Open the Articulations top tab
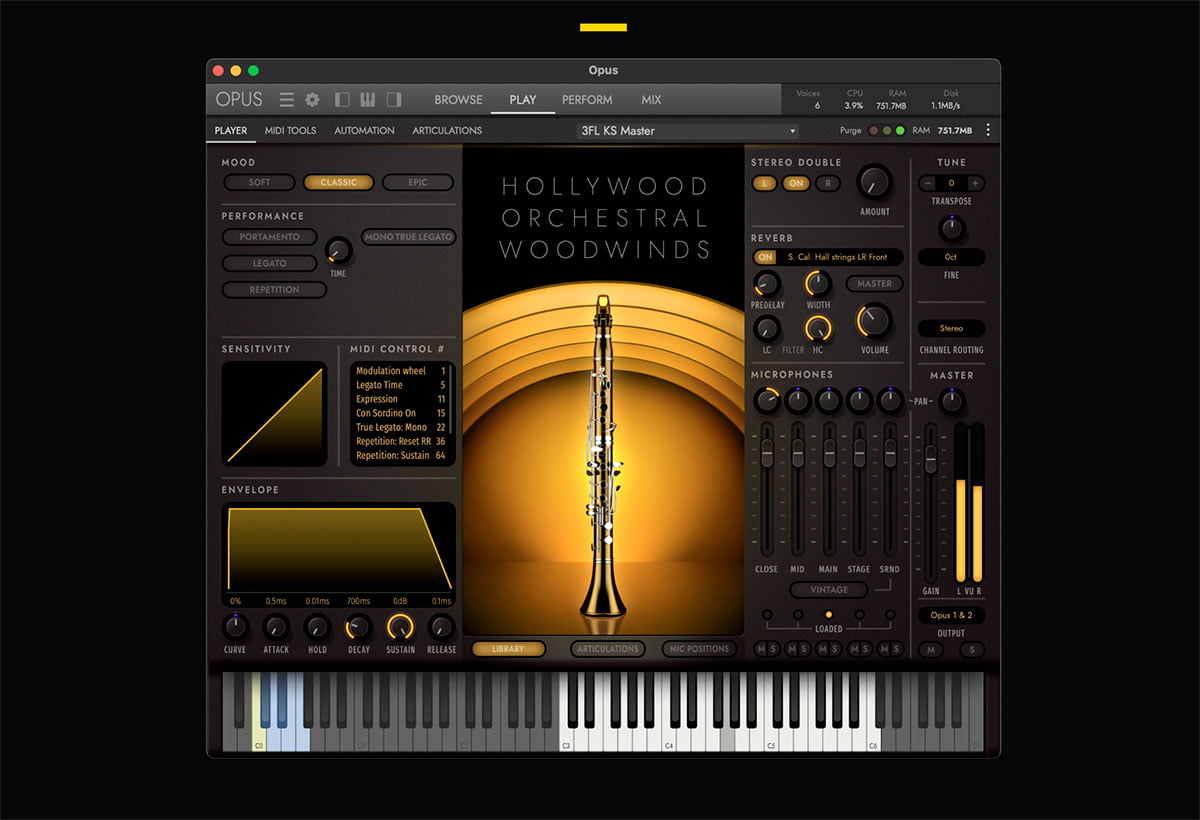 (x=447, y=130)
